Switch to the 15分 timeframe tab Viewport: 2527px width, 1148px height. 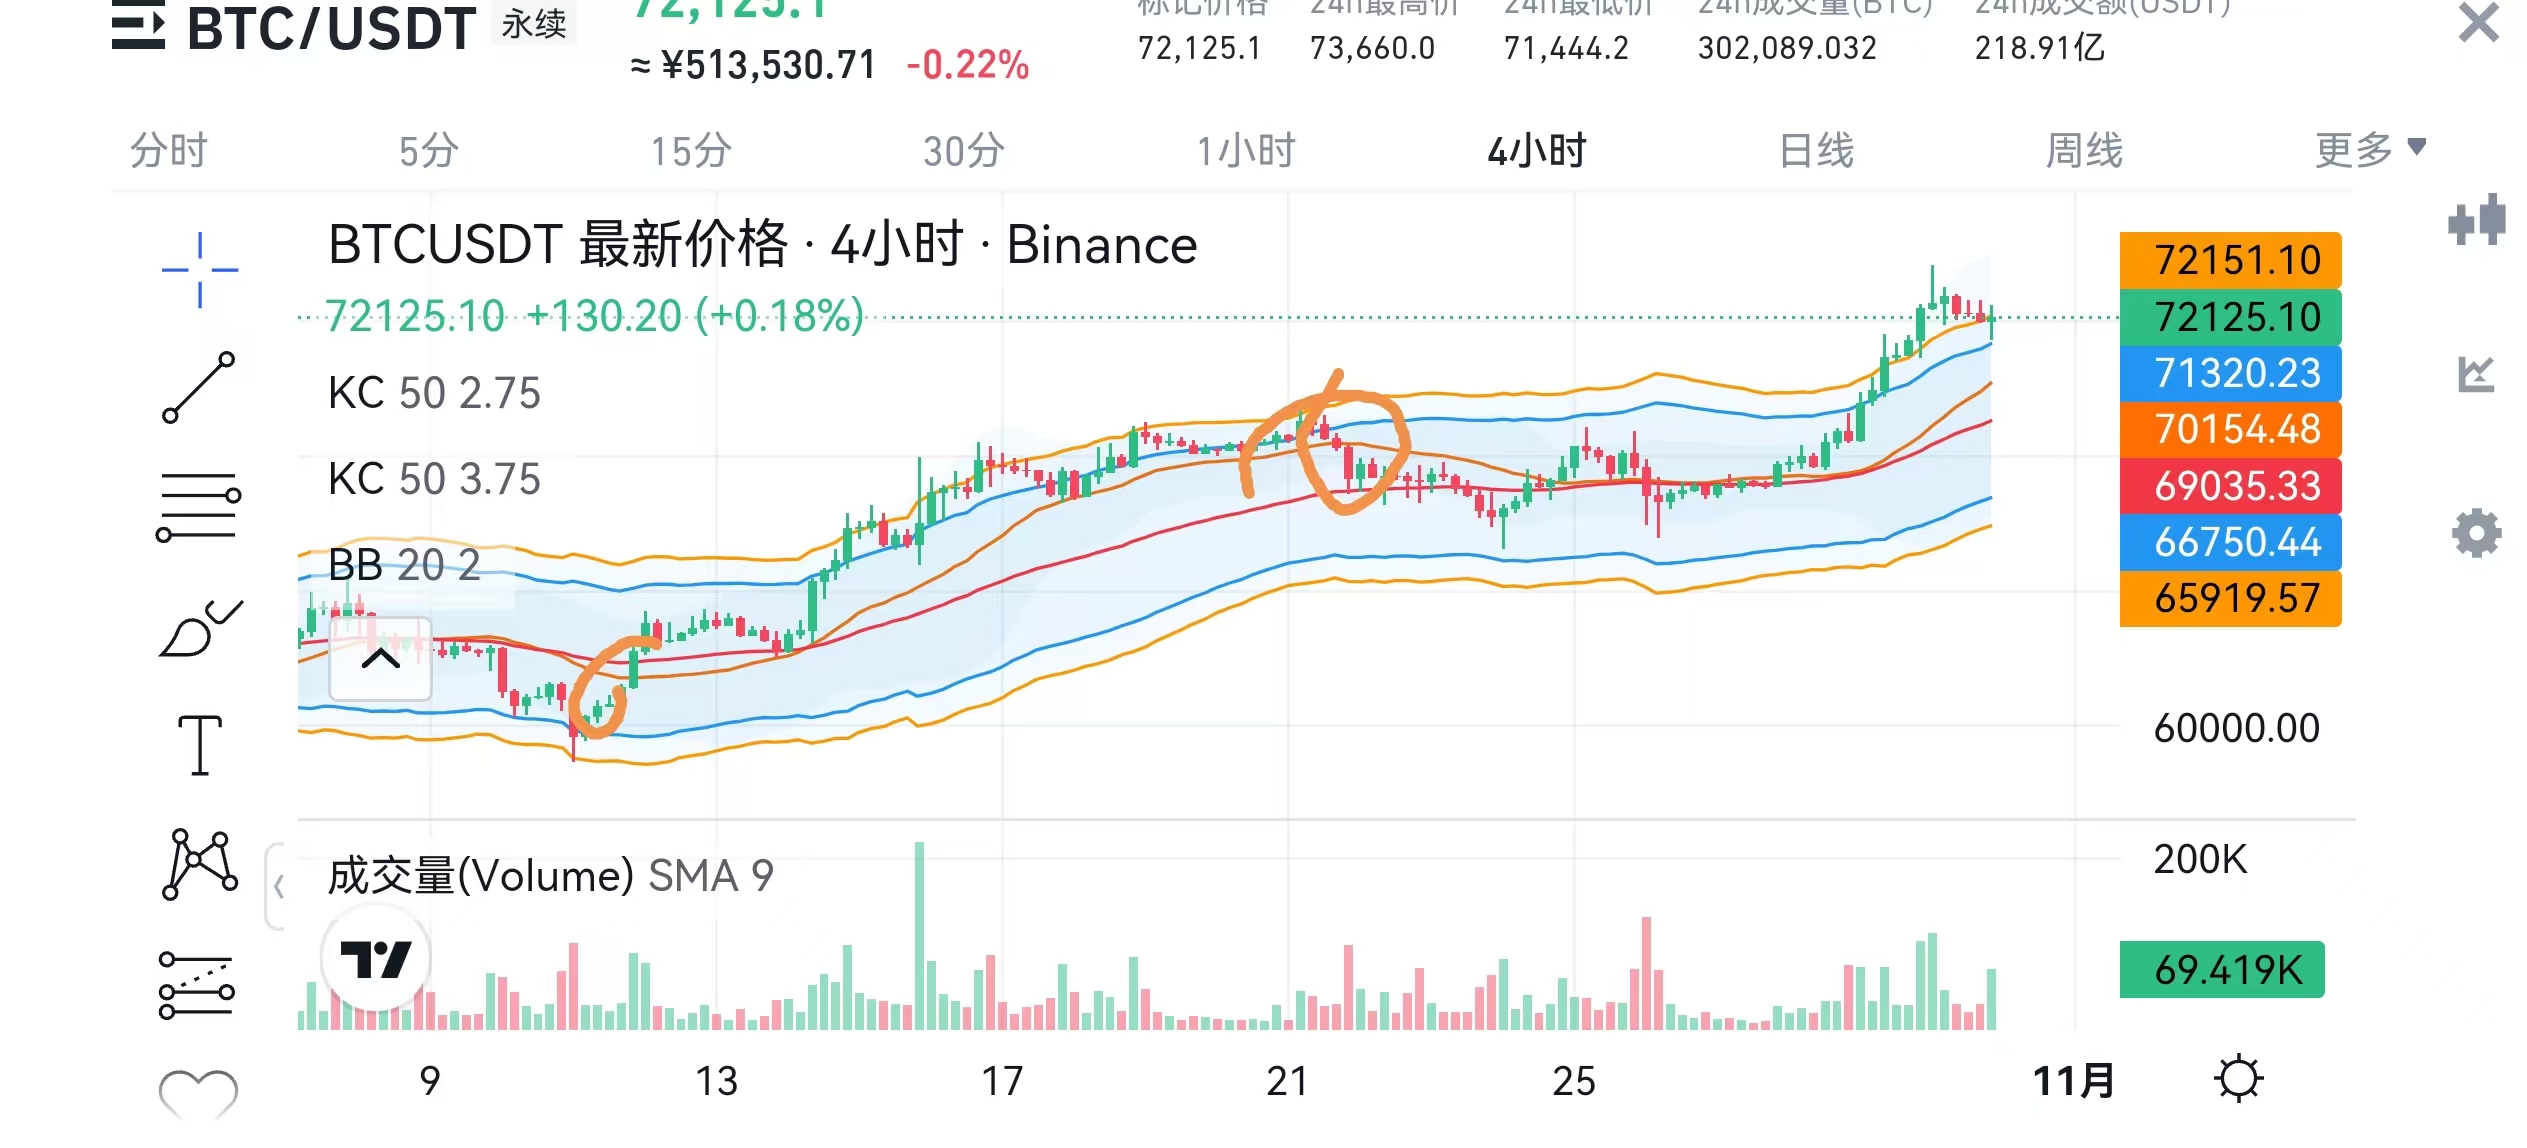(690, 151)
